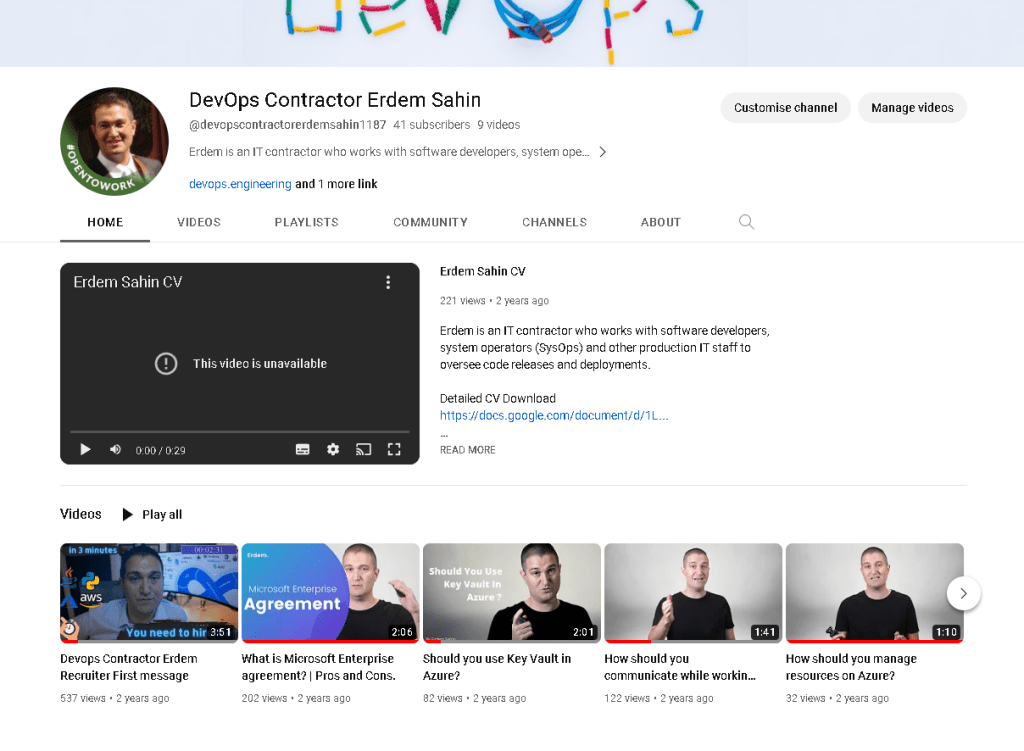Click the channel banner image
The width and height of the screenshot is (1024, 751).
click(x=512, y=33)
